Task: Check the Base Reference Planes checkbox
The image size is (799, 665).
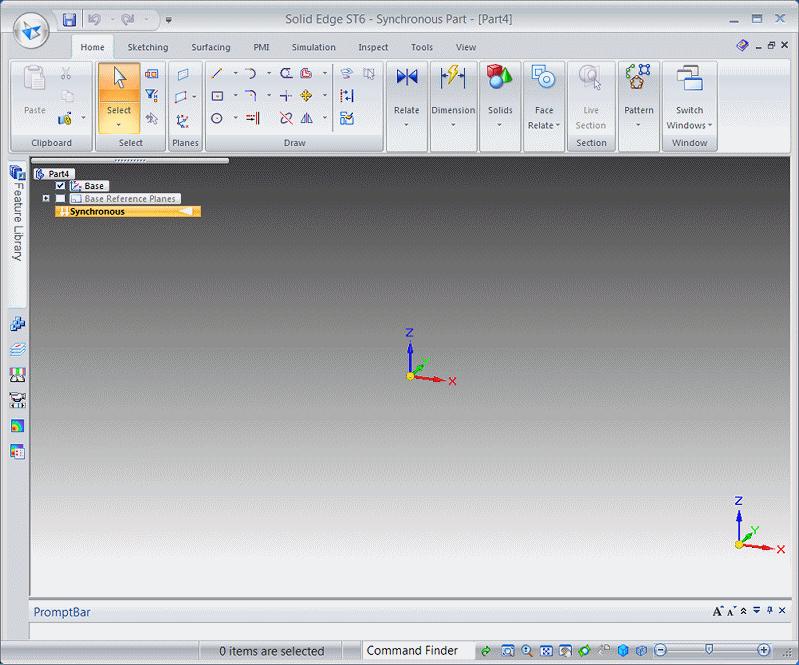Action: pos(60,198)
